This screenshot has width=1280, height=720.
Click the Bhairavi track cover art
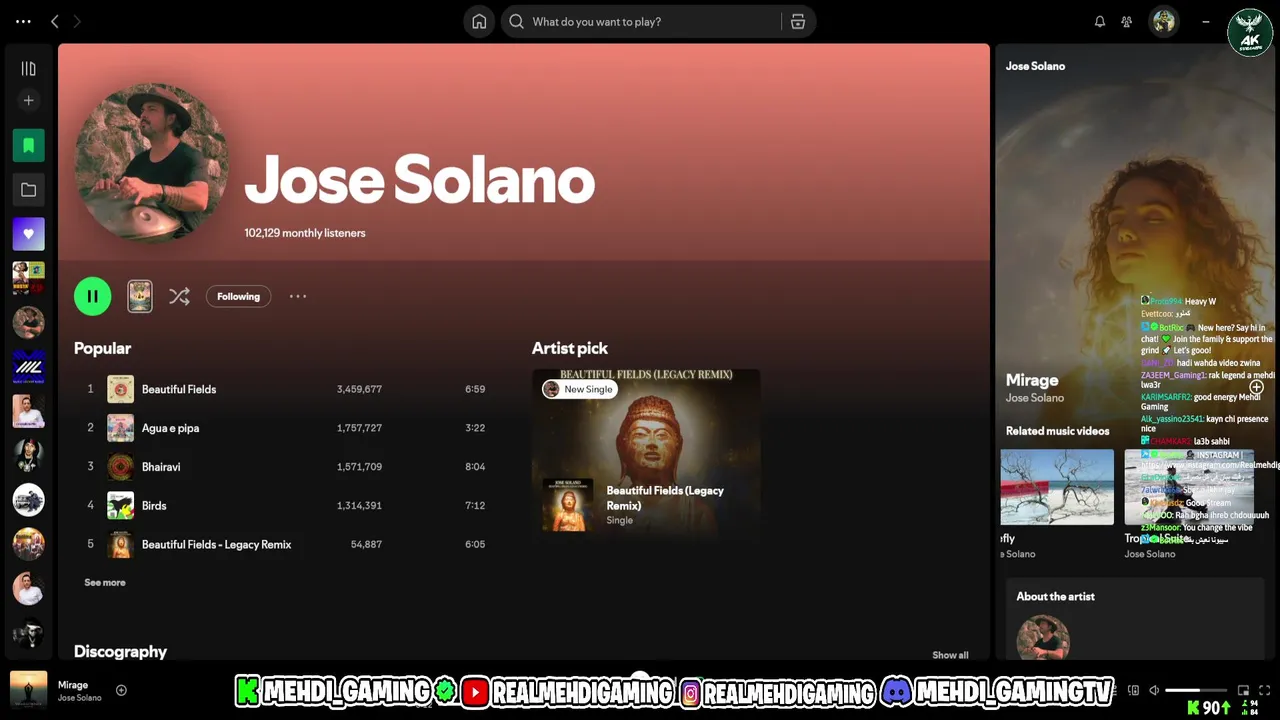(120, 467)
